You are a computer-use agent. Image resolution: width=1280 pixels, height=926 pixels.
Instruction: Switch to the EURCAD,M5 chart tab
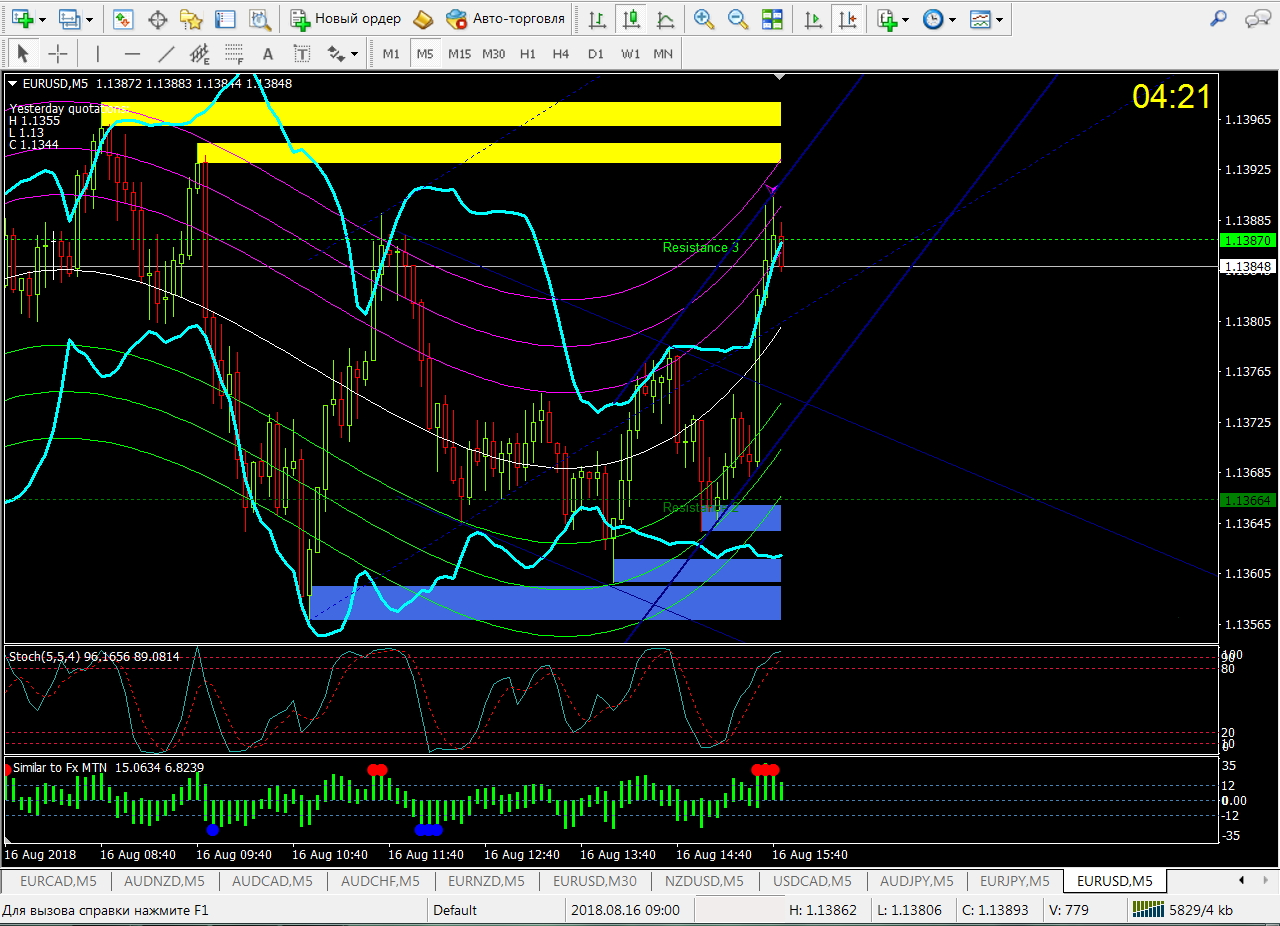(58, 881)
